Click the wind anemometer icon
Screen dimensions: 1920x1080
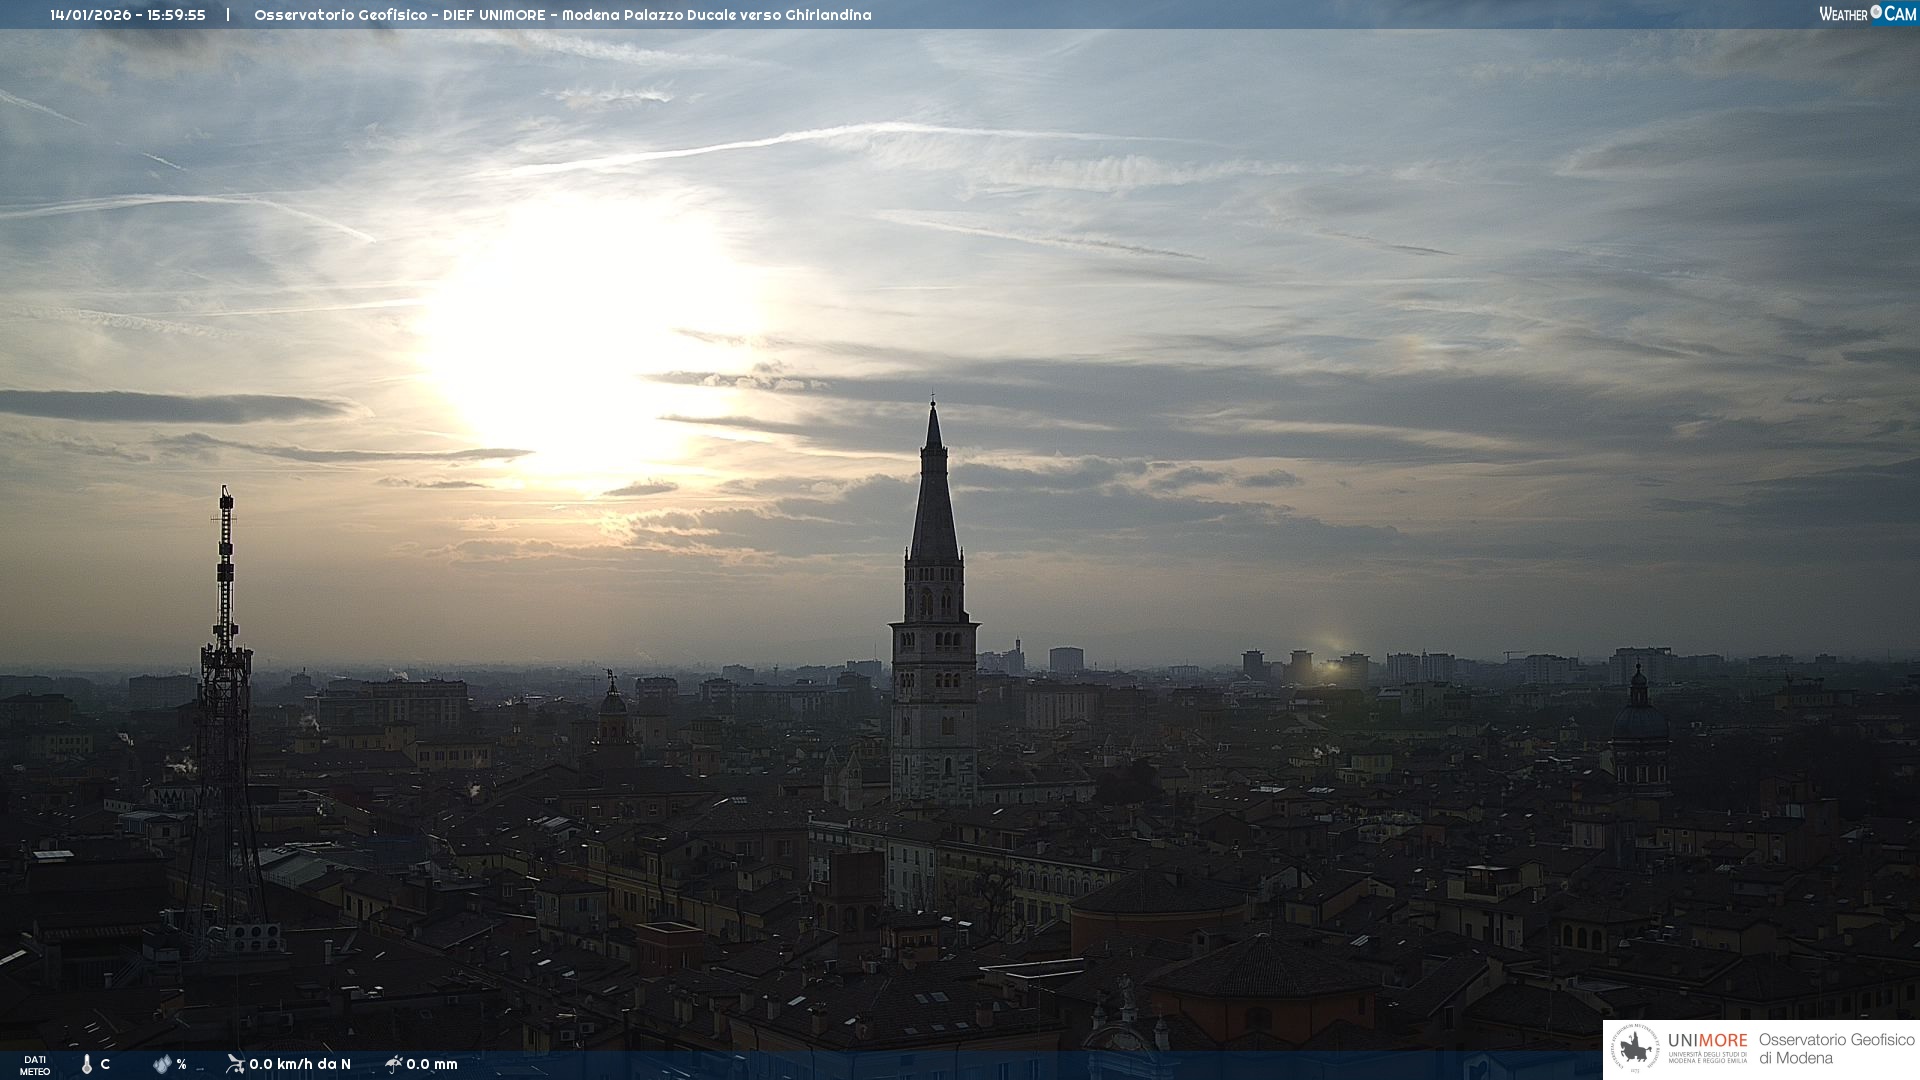click(235, 1064)
